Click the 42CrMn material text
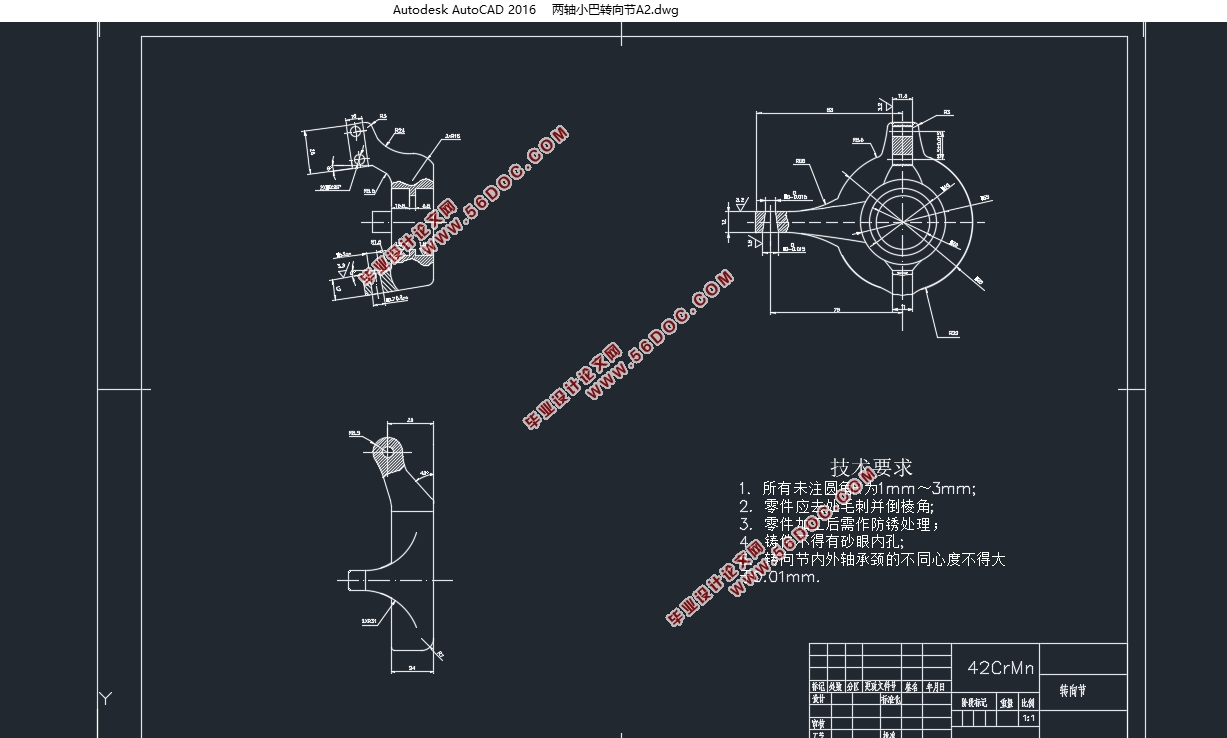The image size is (1227, 738). point(1000,668)
